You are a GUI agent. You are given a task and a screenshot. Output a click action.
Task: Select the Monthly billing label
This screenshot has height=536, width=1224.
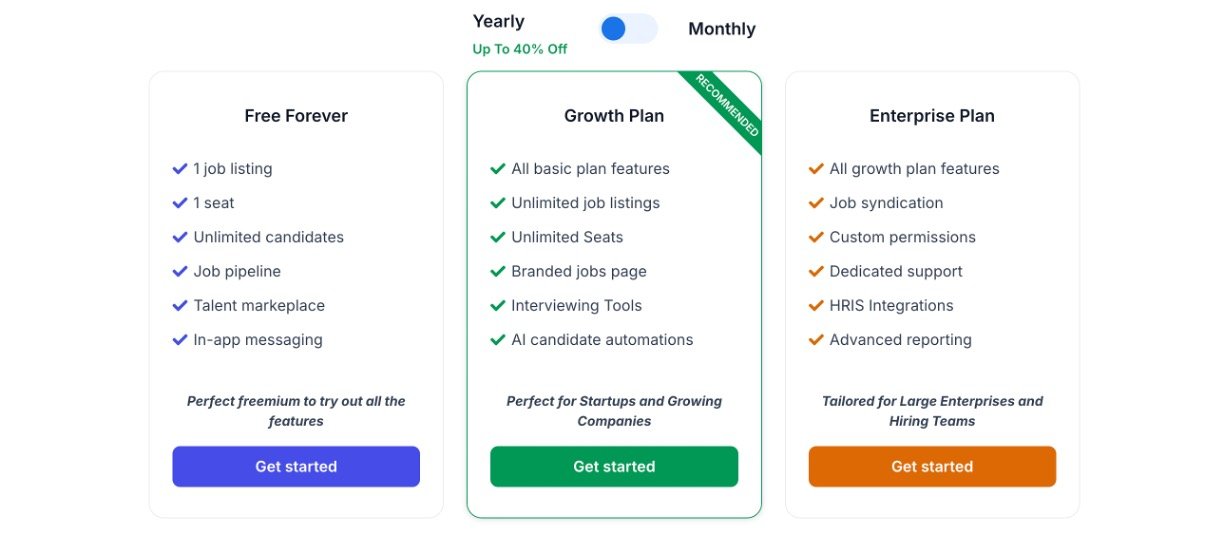(x=721, y=29)
